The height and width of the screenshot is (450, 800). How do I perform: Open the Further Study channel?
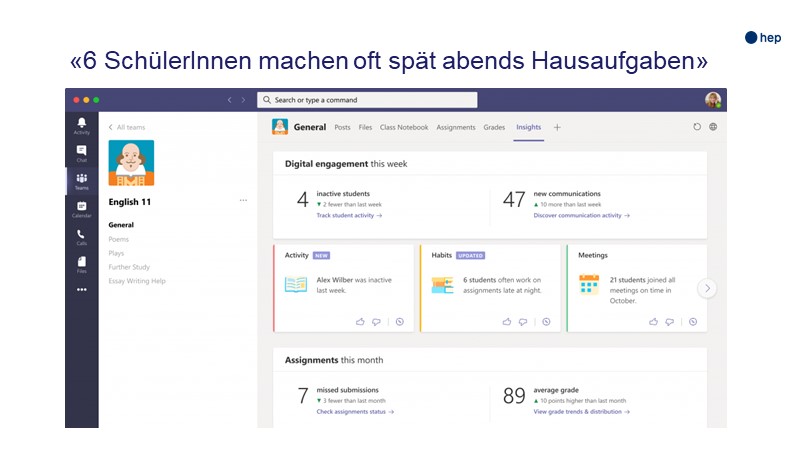[x=129, y=267]
